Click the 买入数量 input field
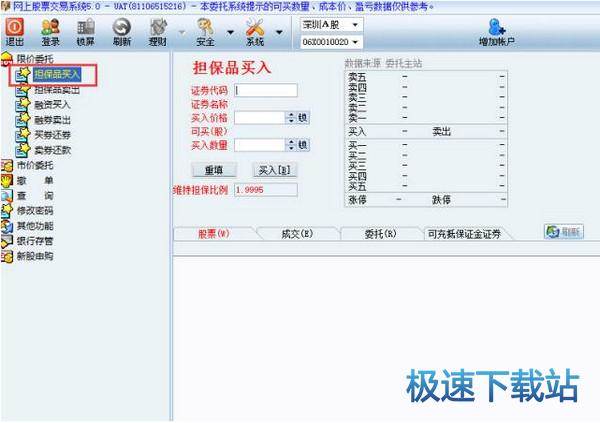The width and height of the screenshot is (600, 423). (260, 145)
